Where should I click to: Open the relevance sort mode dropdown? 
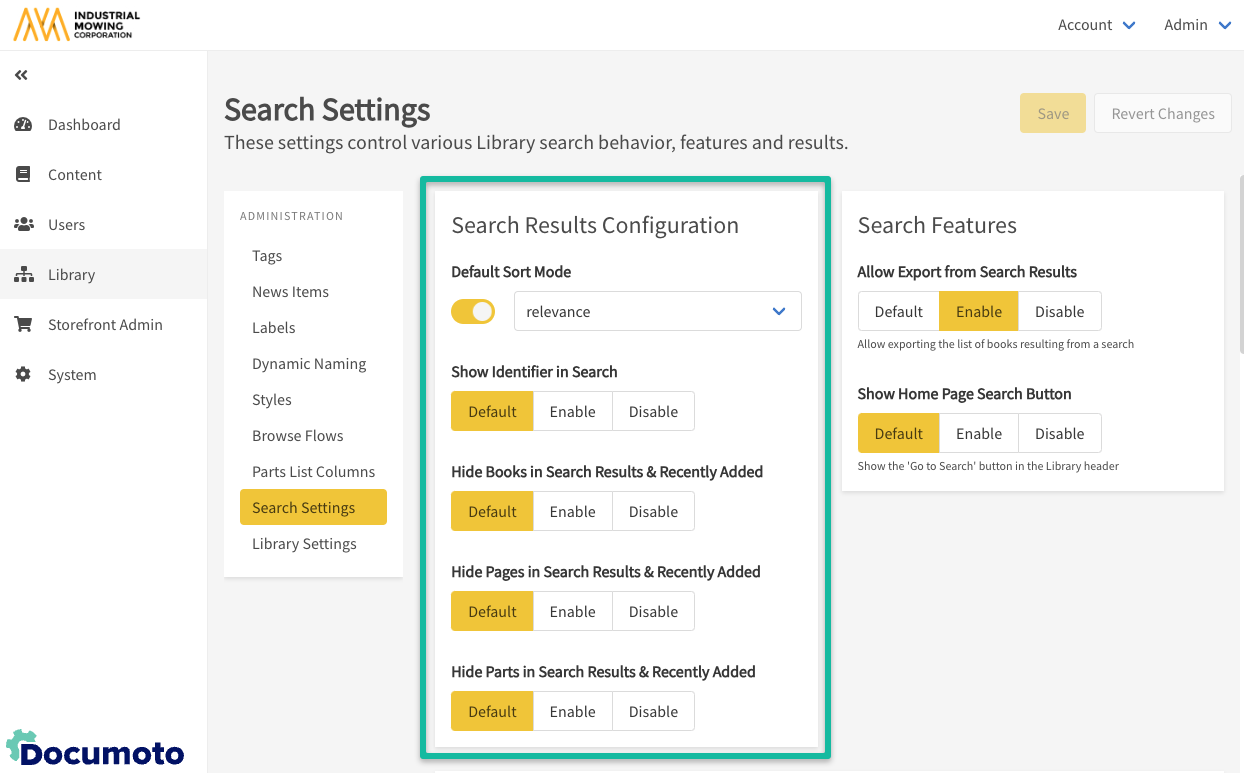(x=657, y=312)
